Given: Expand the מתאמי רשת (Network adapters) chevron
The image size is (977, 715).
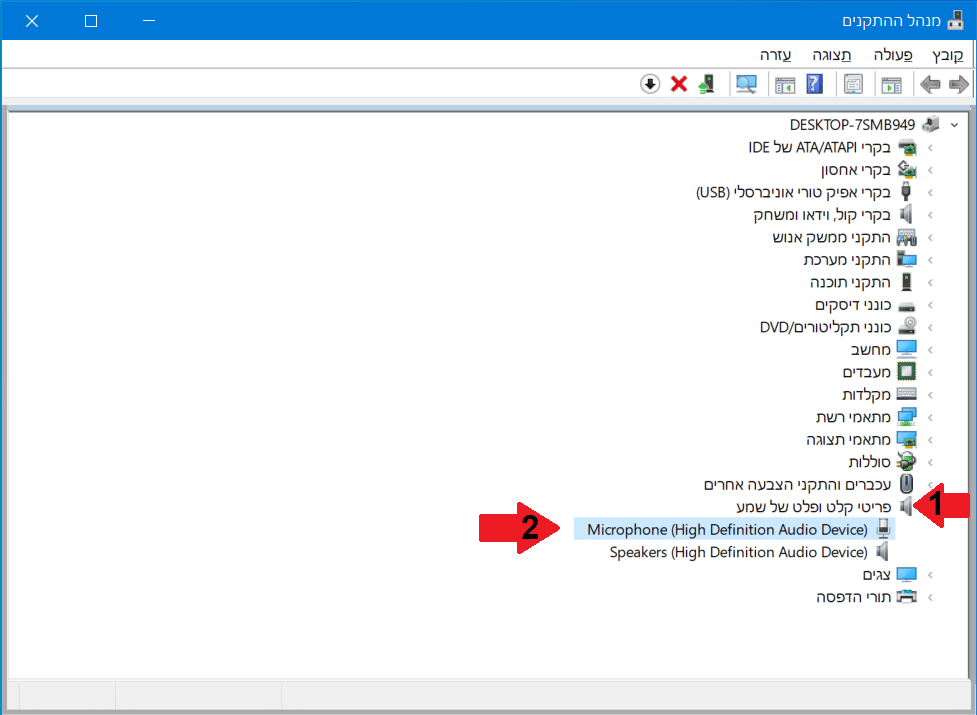Looking at the screenshot, I should pyautogui.click(x=931, y=417).
